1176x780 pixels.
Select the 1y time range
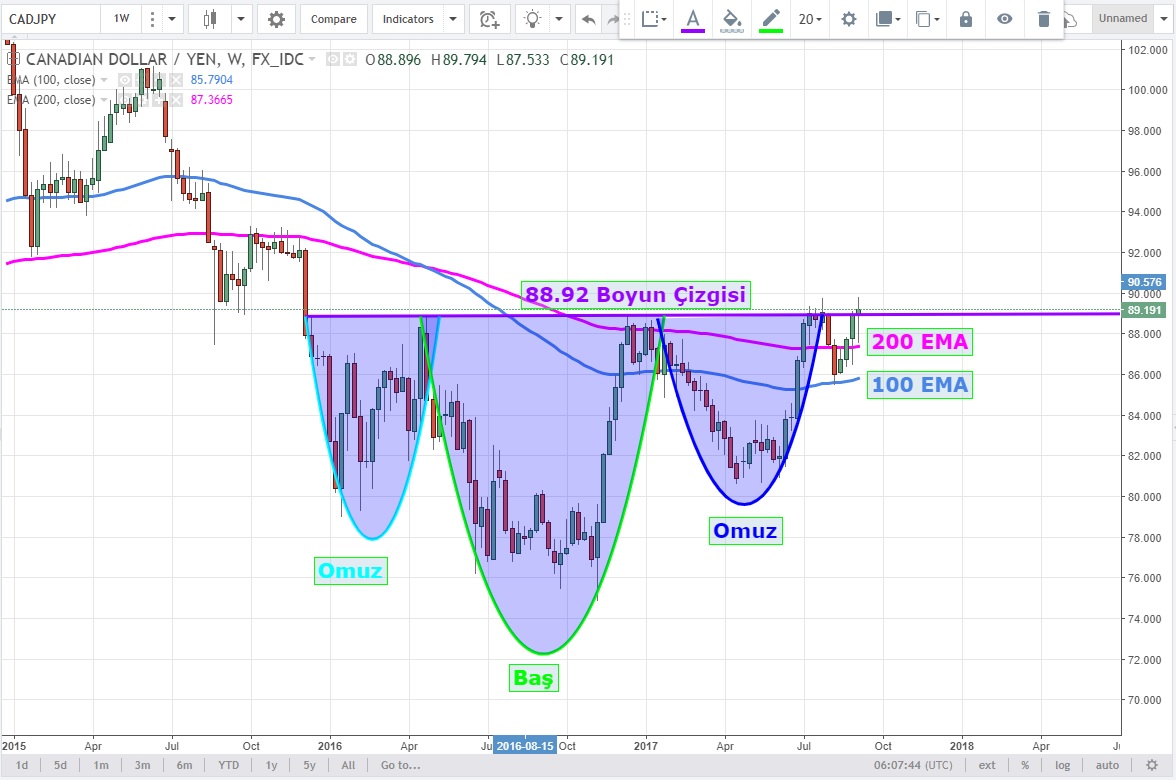tap(271, 765)
